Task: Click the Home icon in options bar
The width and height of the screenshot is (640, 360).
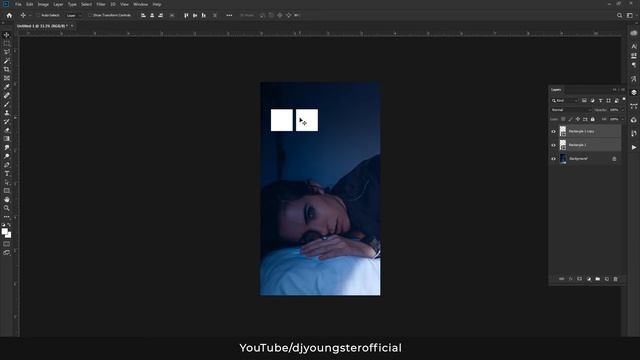Action: click(x=9, y=16)
